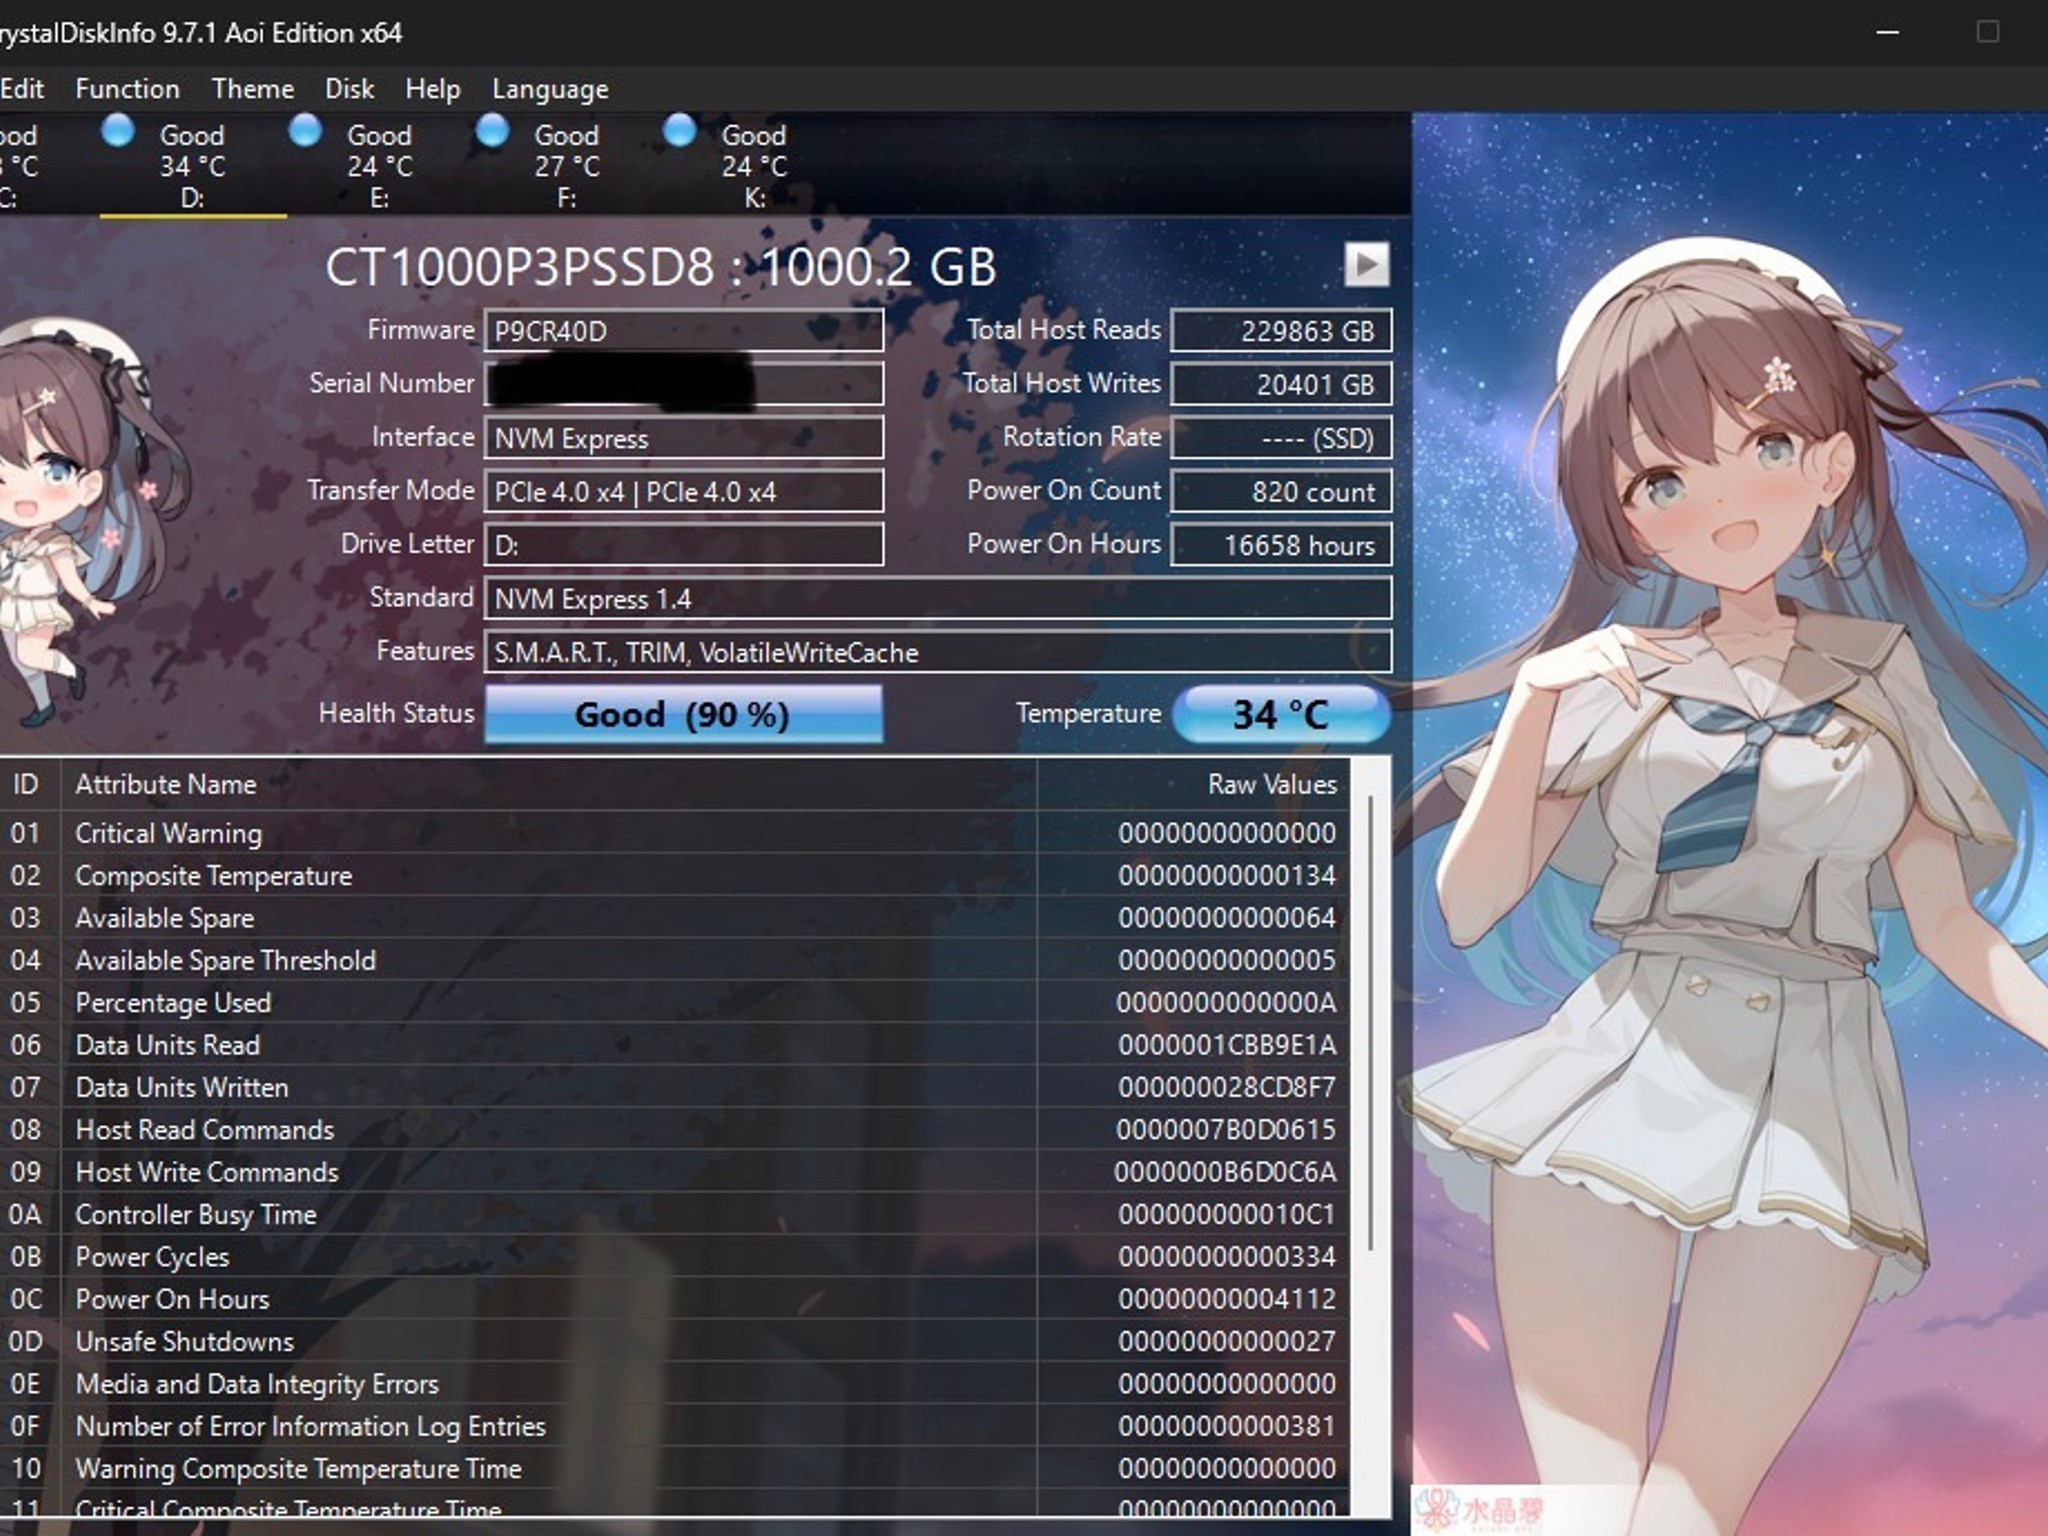
Task: Select the Available Spare Threshold row
Action: coord(675,960)
